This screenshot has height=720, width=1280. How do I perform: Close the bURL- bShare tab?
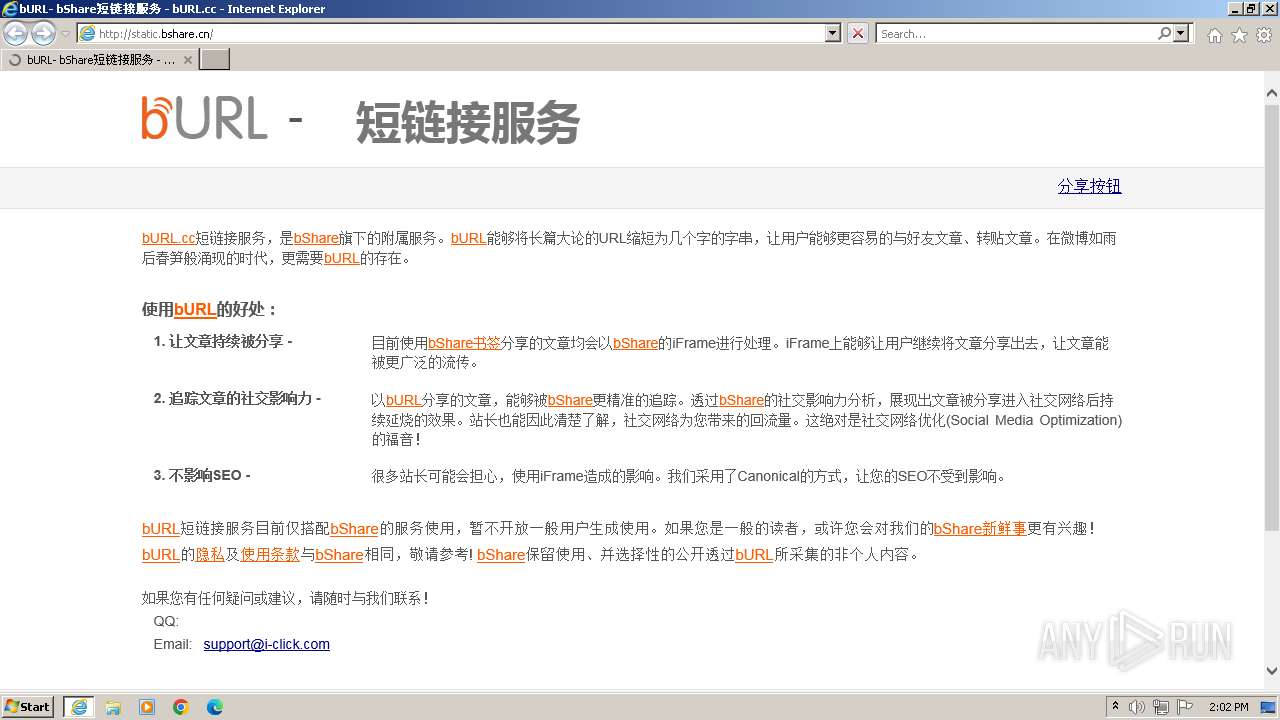[188, 60]
